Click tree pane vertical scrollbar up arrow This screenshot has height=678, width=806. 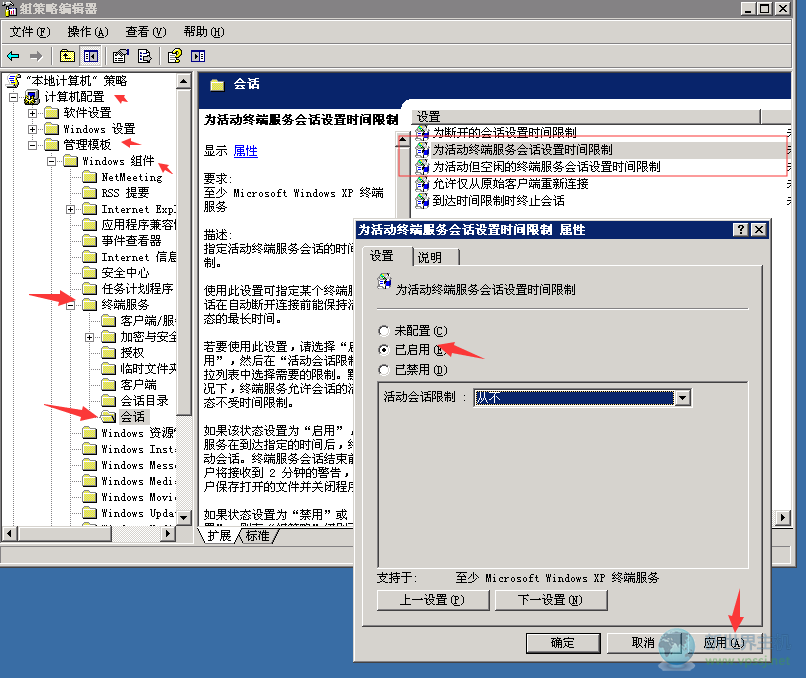184,81
